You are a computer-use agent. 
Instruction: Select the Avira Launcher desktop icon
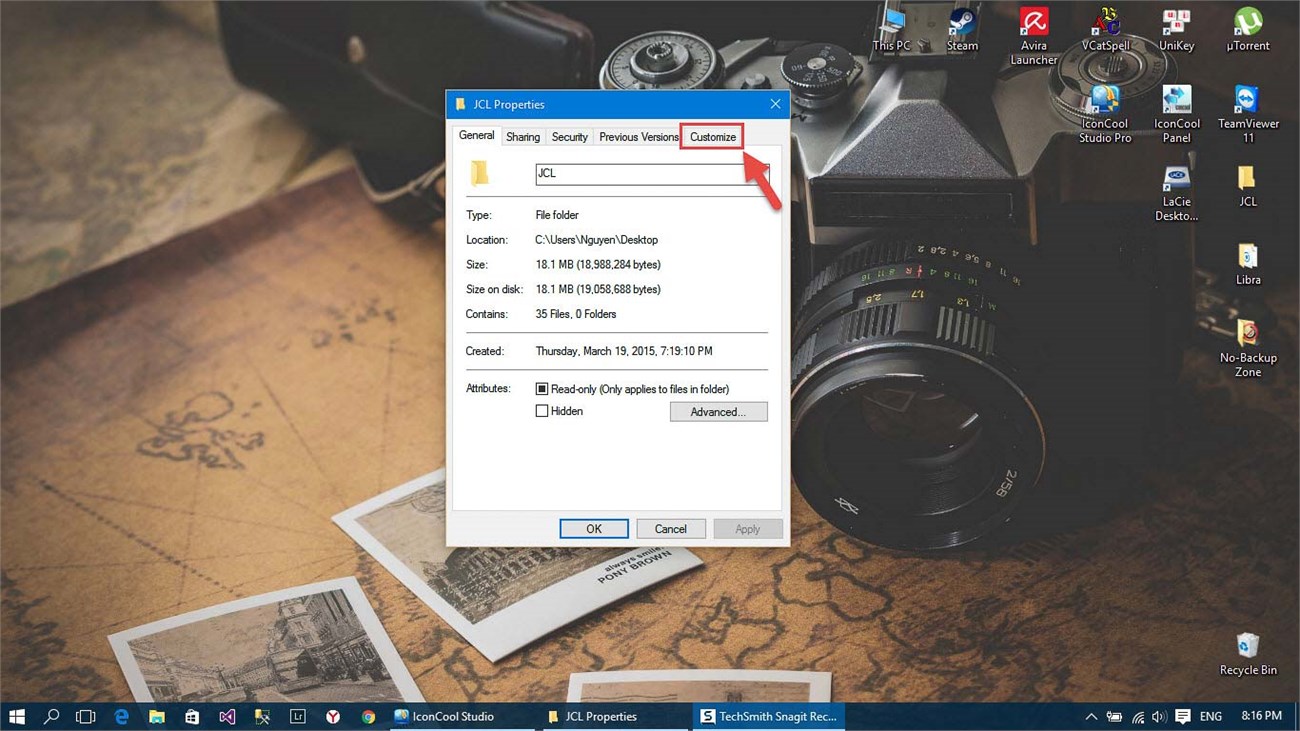click(1033, 37)
